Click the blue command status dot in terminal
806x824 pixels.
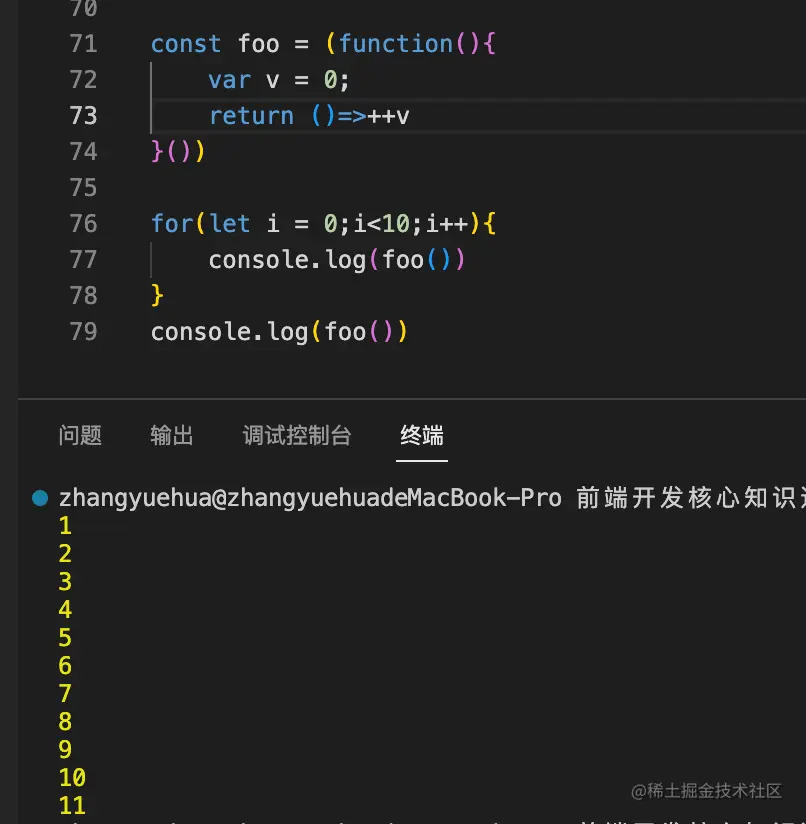[40, 498]
